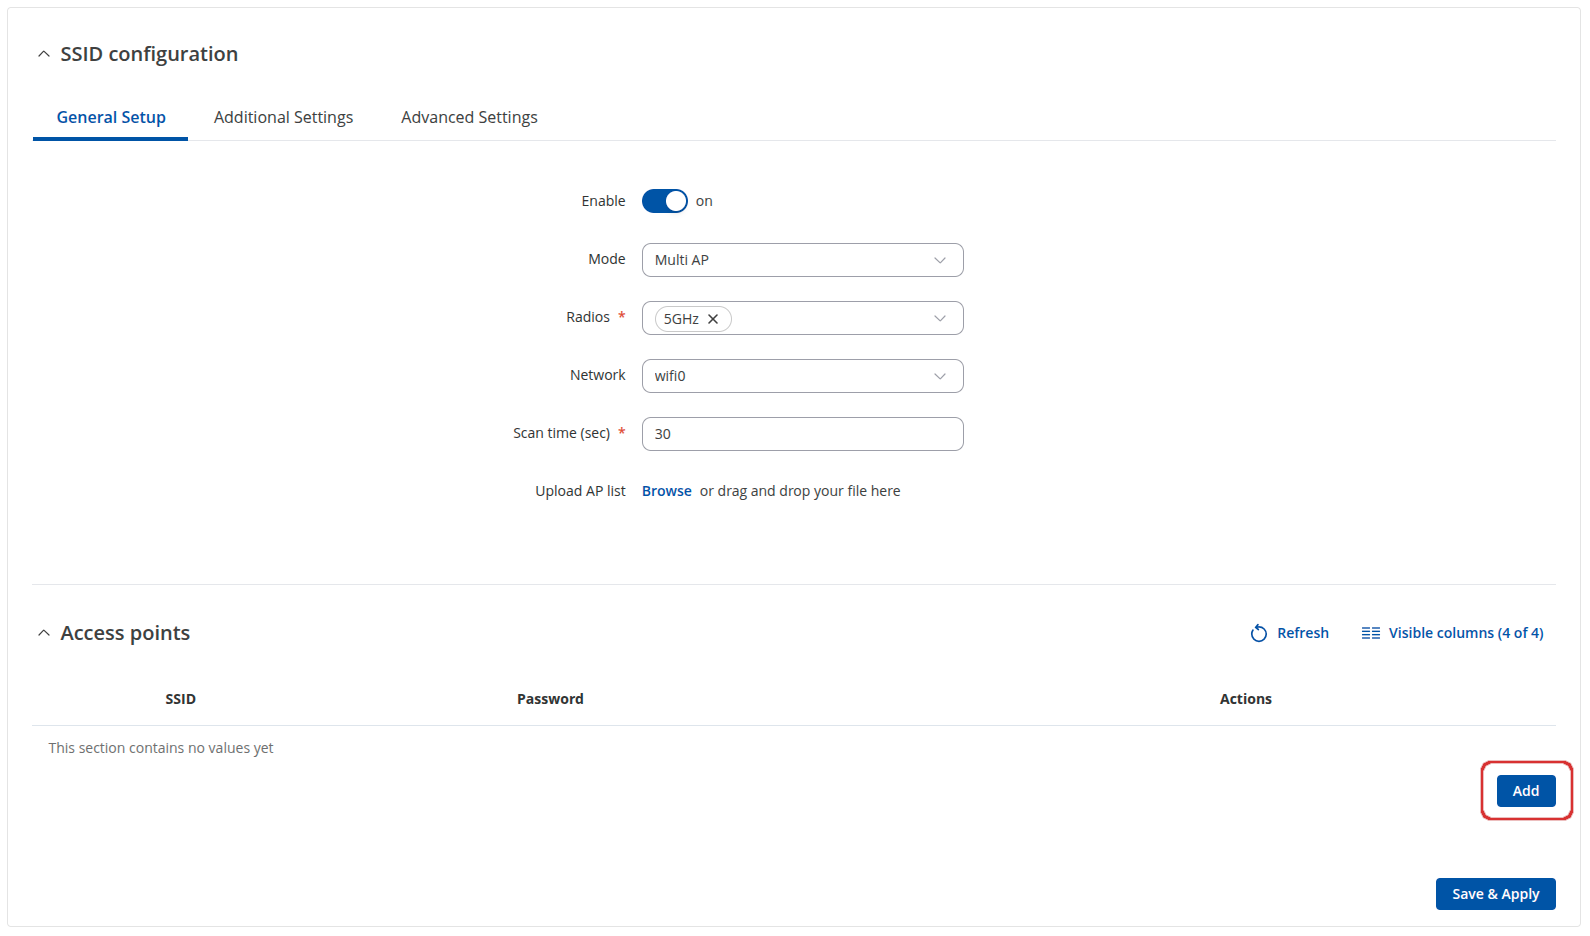Open the Mode dropdown showing Multi AP
The image size is (1590, 936).
pyautogui.click(x=802, y=260)
